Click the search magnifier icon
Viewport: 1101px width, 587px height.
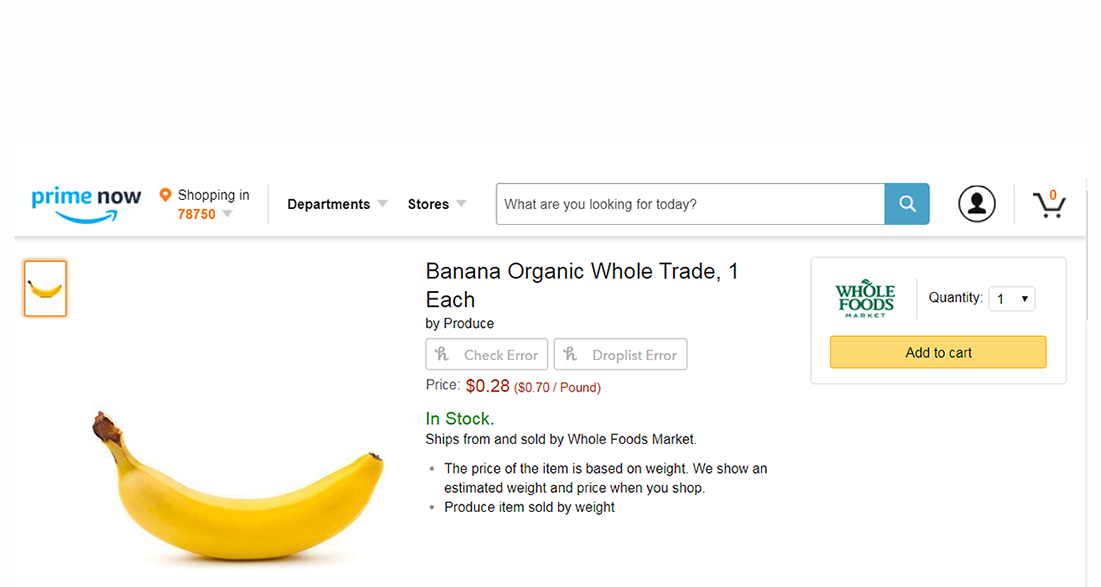coord(906,203)
